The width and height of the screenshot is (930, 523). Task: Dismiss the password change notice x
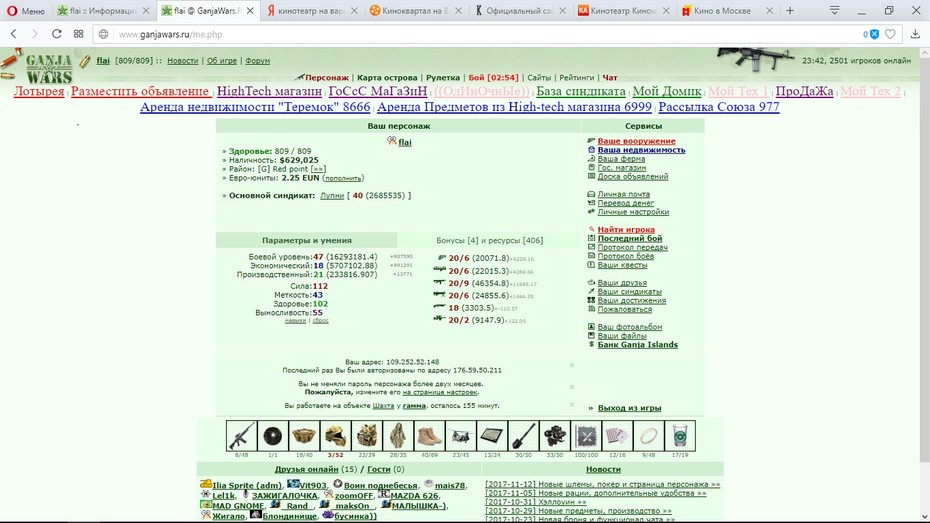click(572, 387)
